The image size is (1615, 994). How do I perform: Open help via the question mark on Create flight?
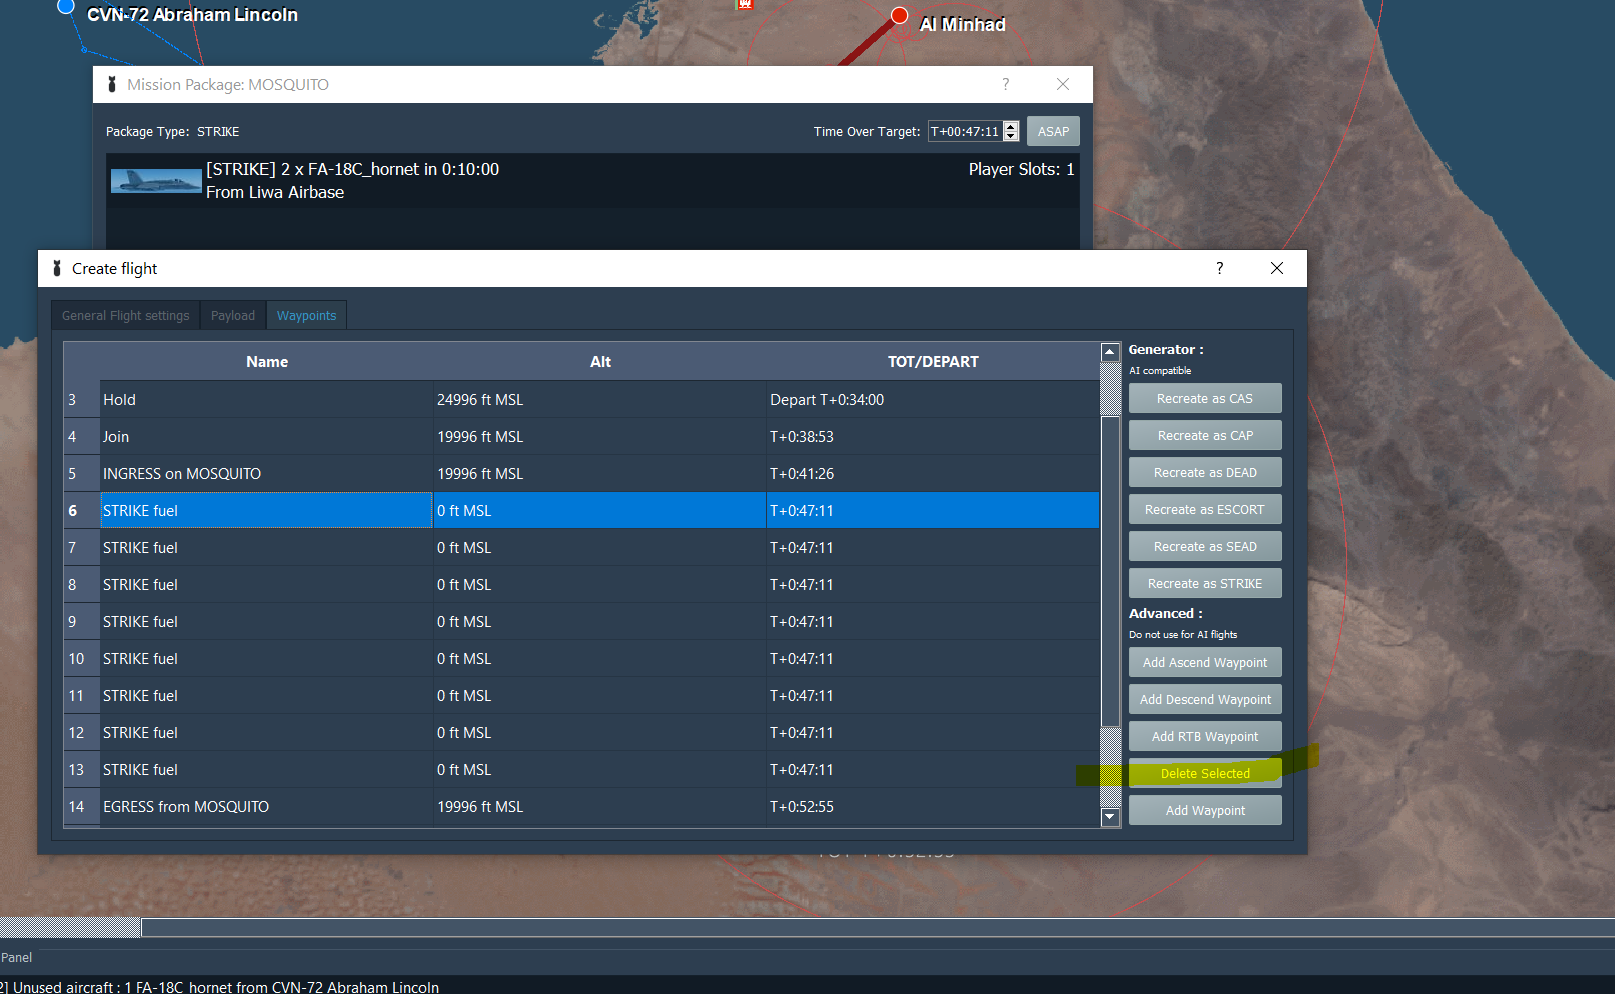(x=1219, y=268)
